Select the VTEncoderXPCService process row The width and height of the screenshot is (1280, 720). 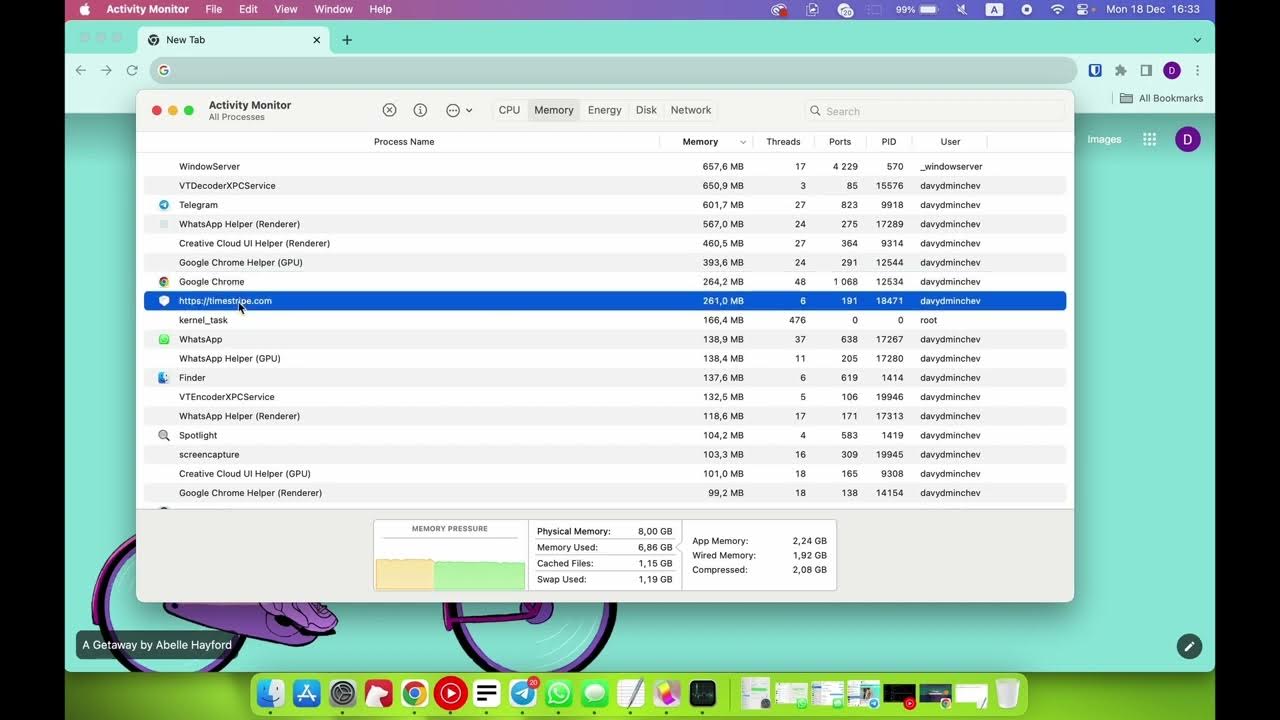tap(605, 397)
